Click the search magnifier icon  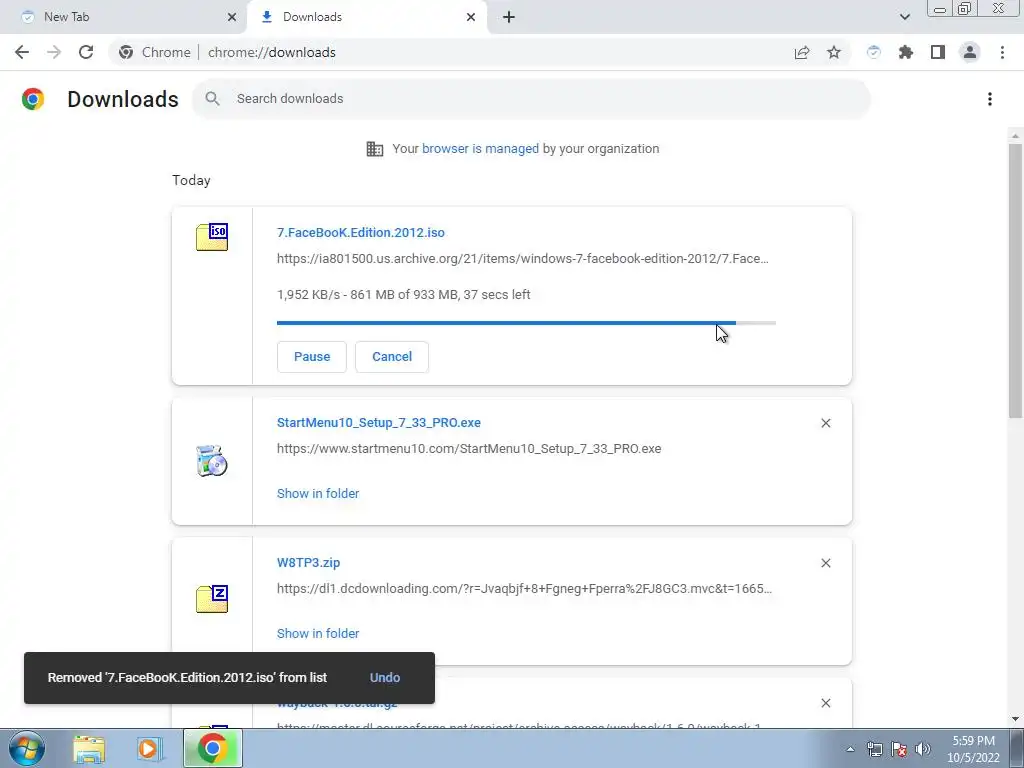212,99
